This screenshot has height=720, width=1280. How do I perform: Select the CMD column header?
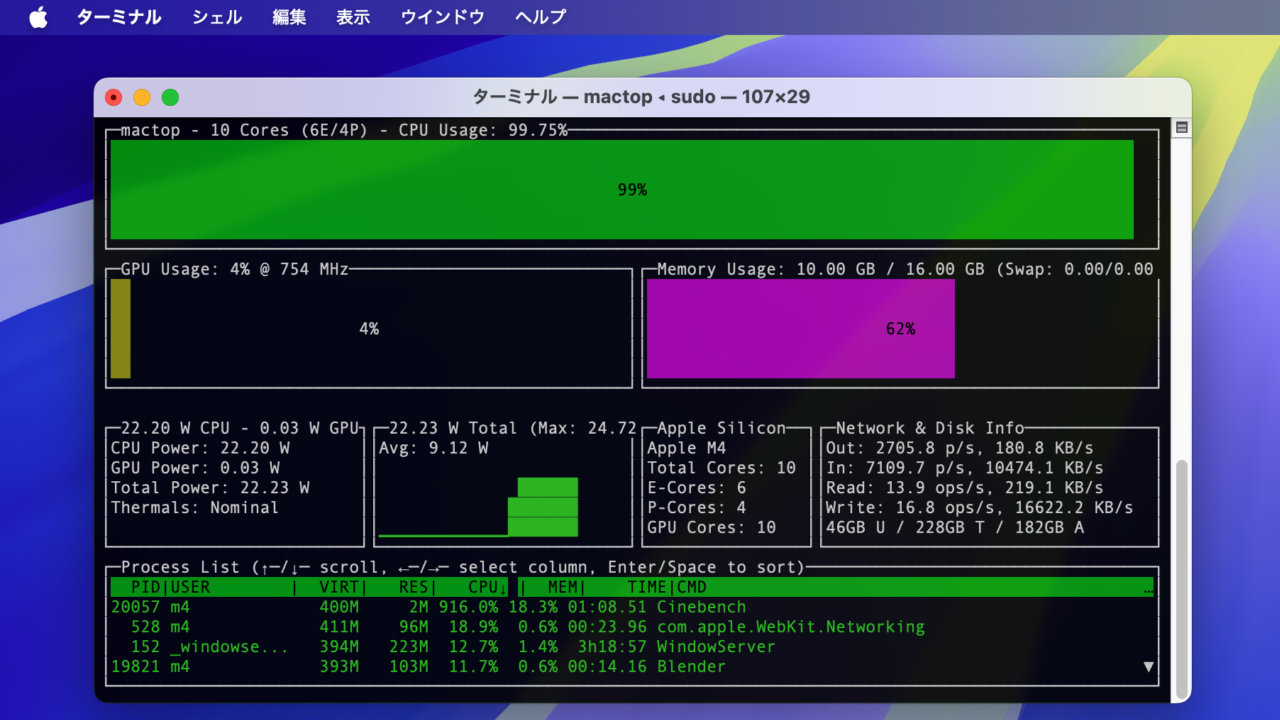pyautogui.click(x=692, y=587)
